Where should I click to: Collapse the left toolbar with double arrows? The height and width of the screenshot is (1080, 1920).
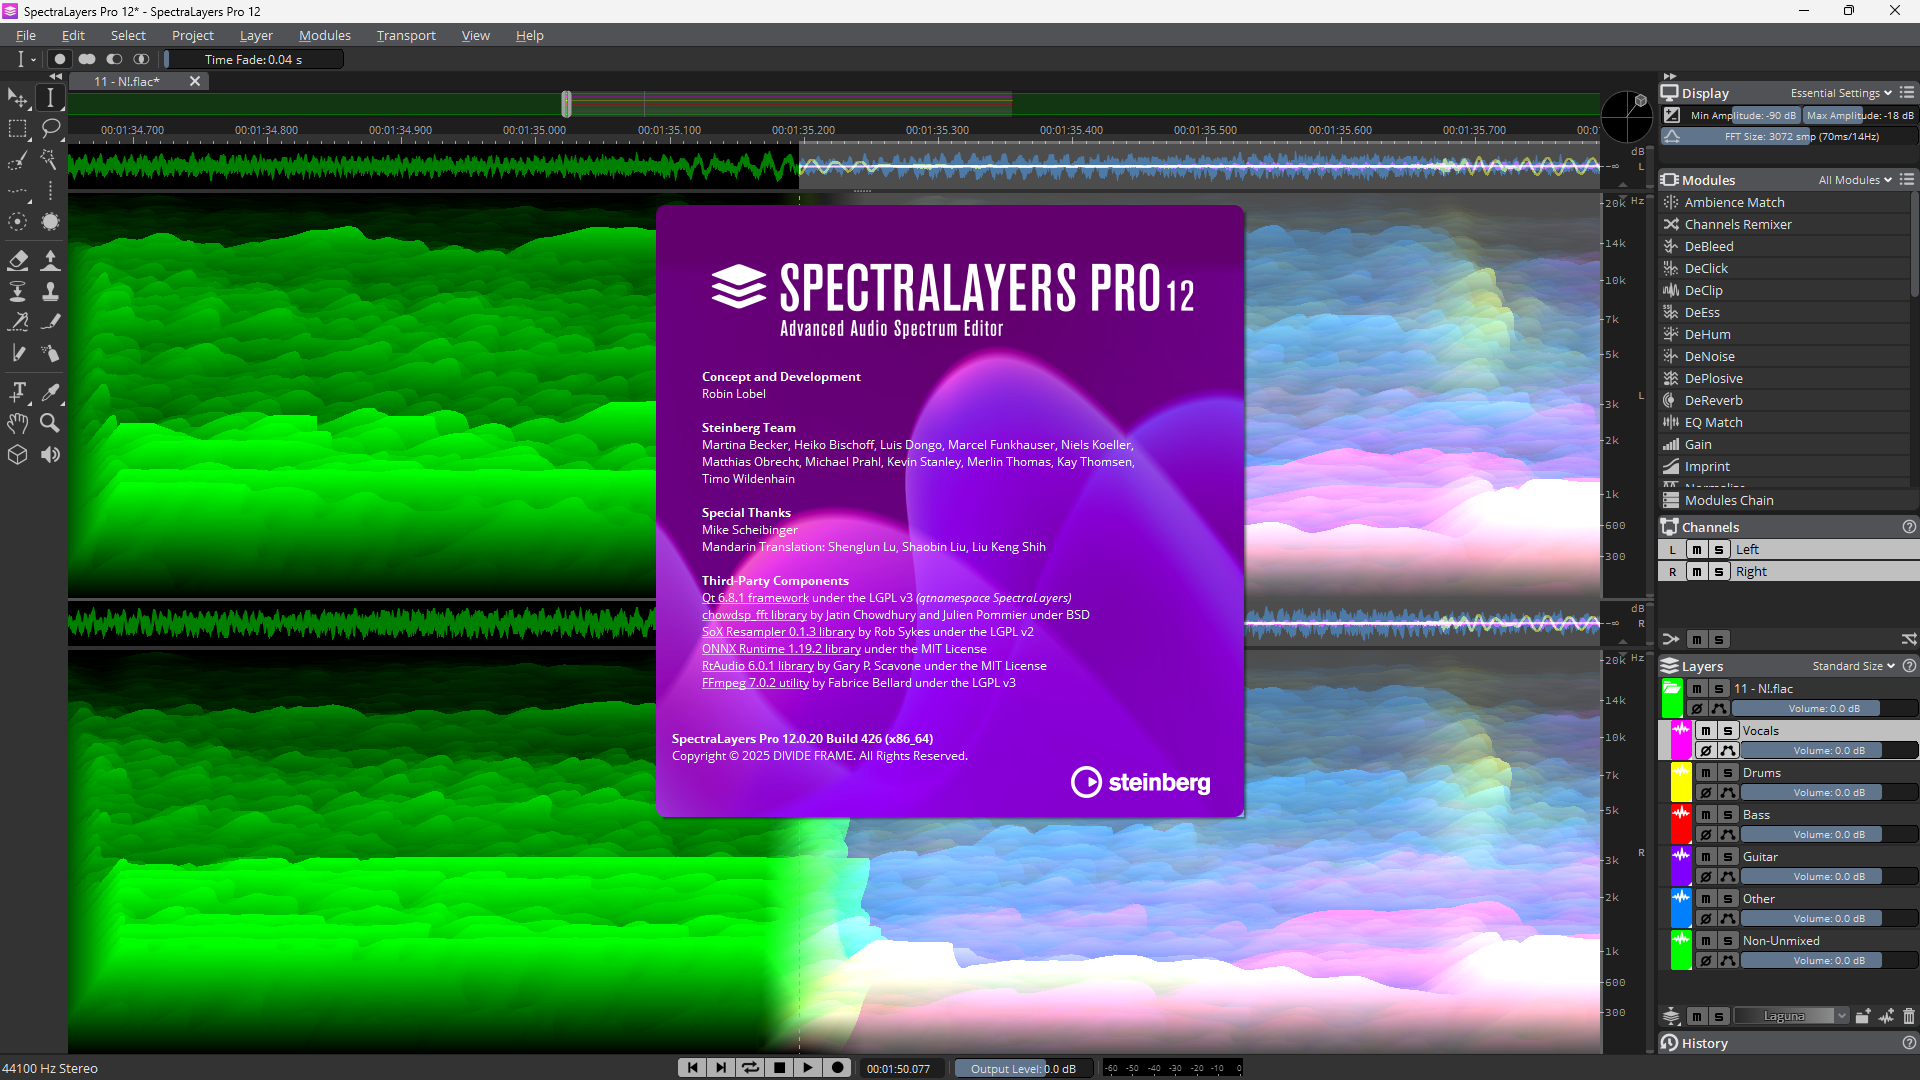[x=56, y=77]
